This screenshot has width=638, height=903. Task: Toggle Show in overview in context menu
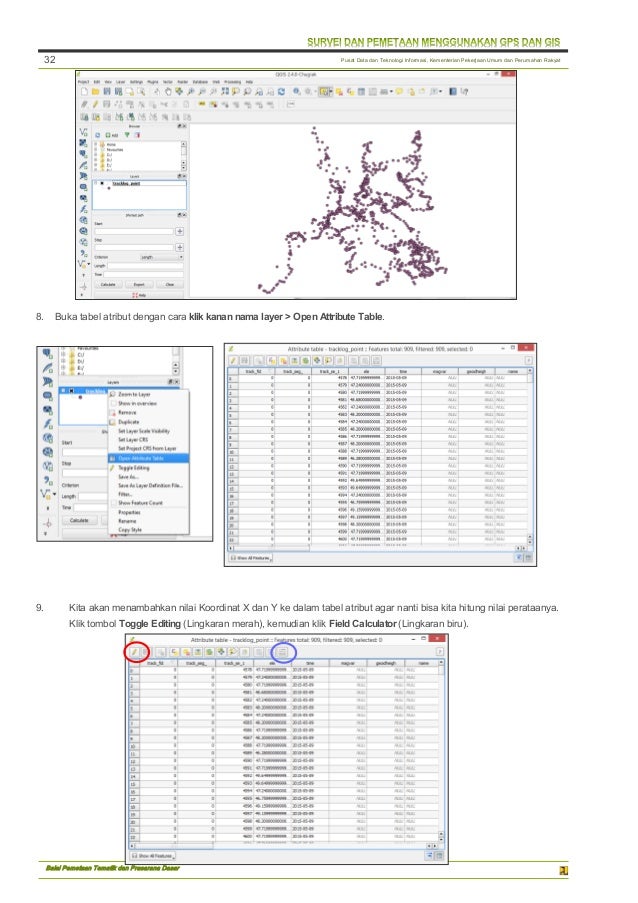(113, 403)
